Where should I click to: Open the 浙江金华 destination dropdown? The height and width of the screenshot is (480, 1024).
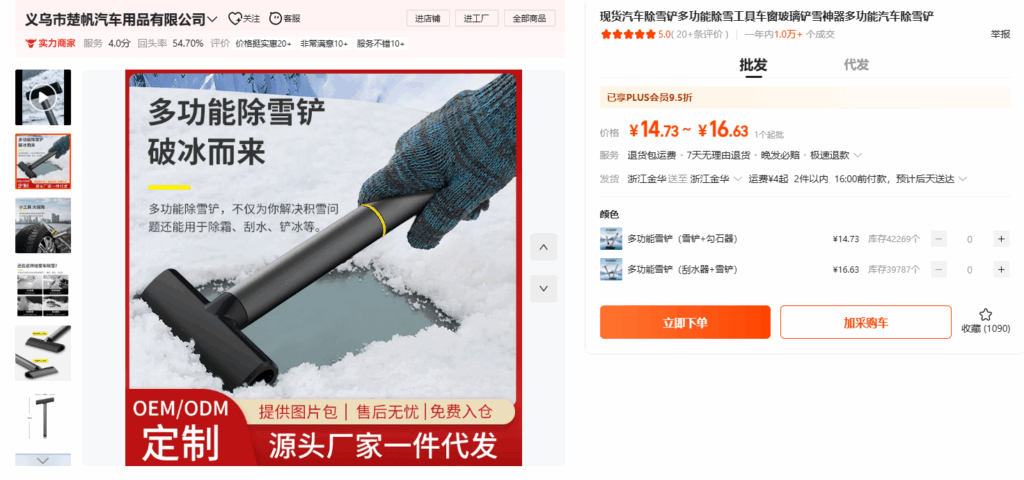pos(716,179)
